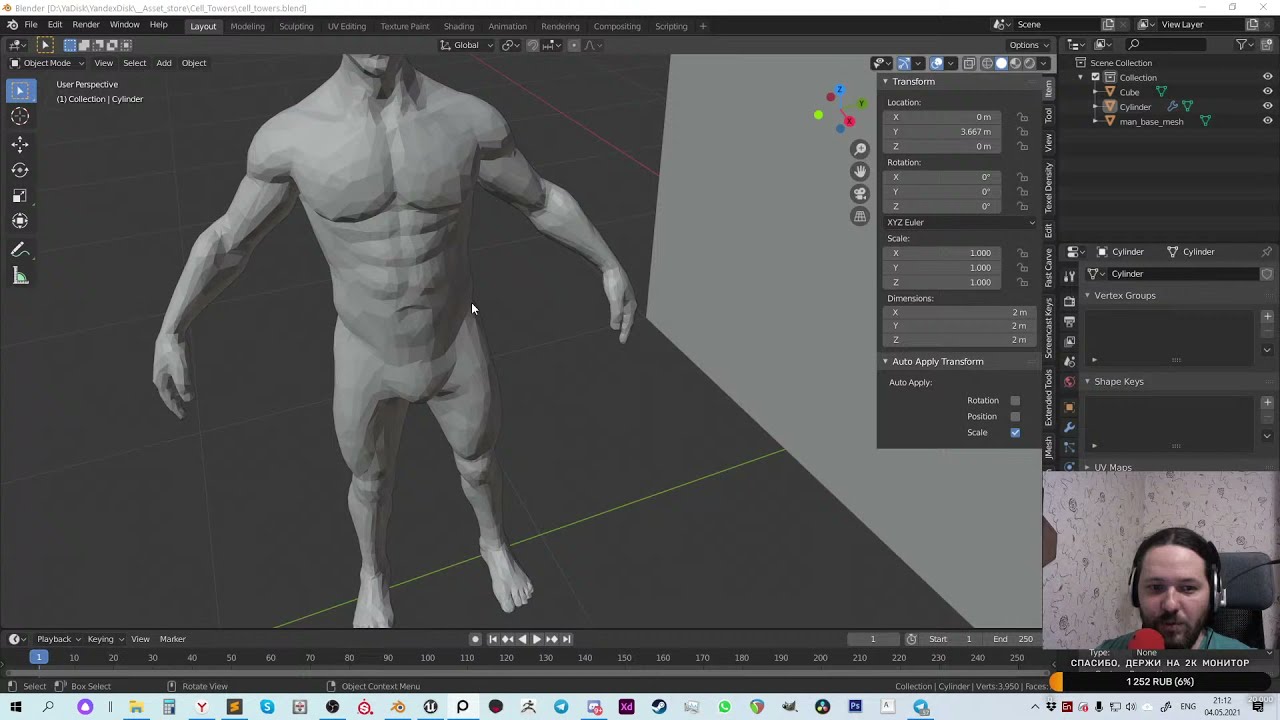Screen dimensions: 1280x720
Task: Switch perspective/orthographic view with grid gizmo
Action: pyautogui.click(x=860, y=216)
